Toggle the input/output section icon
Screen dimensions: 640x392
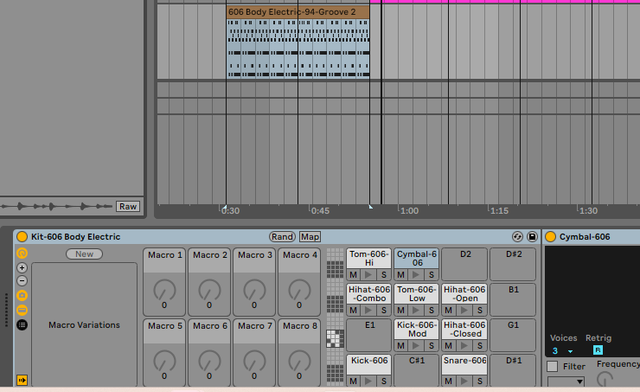(22, 380)
